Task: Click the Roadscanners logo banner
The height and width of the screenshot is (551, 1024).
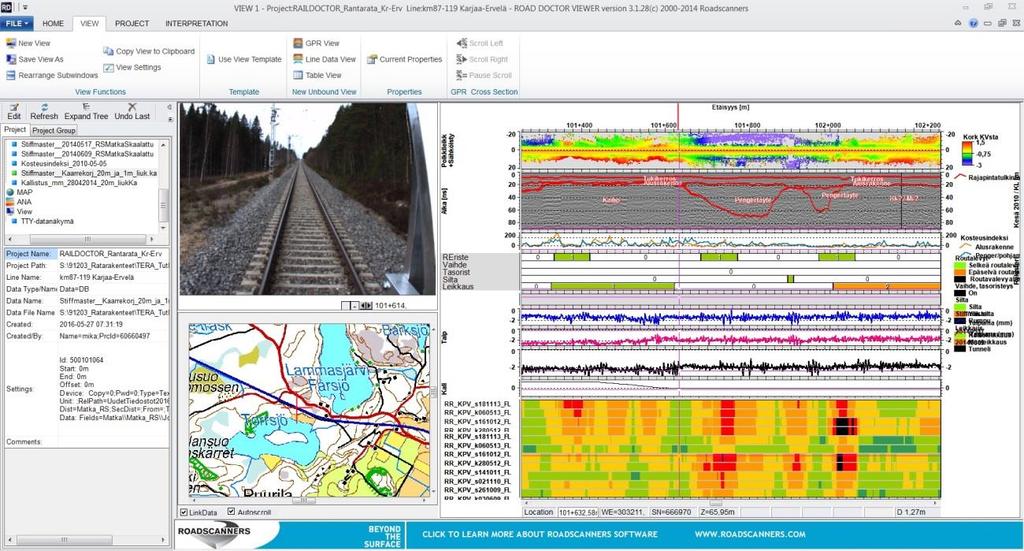Action: (x=227, y=534)
